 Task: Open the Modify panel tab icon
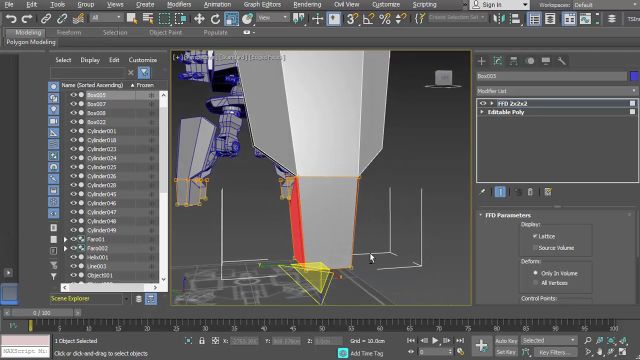498,61
